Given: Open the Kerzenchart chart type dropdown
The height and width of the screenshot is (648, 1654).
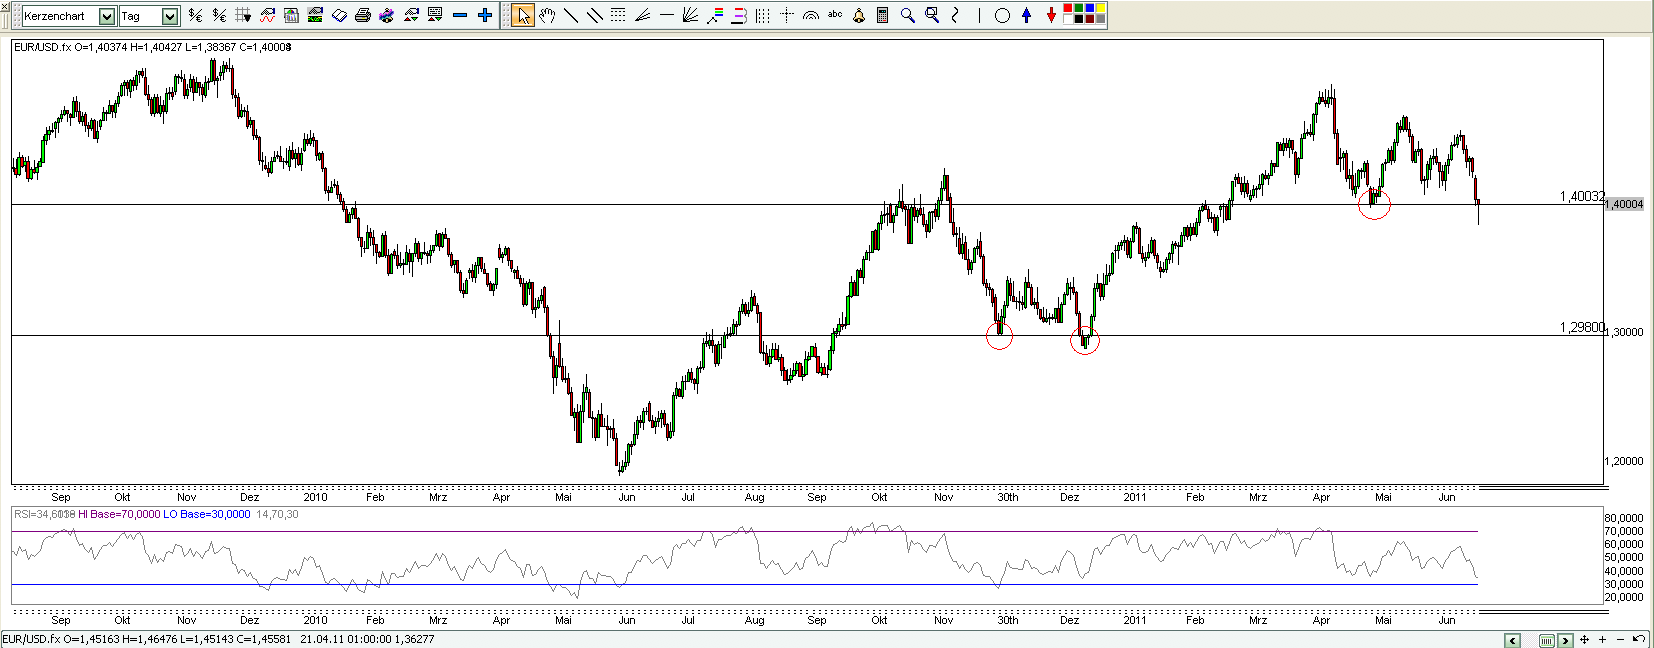Looking at the screenshot, I should click(x=107, y=16).
